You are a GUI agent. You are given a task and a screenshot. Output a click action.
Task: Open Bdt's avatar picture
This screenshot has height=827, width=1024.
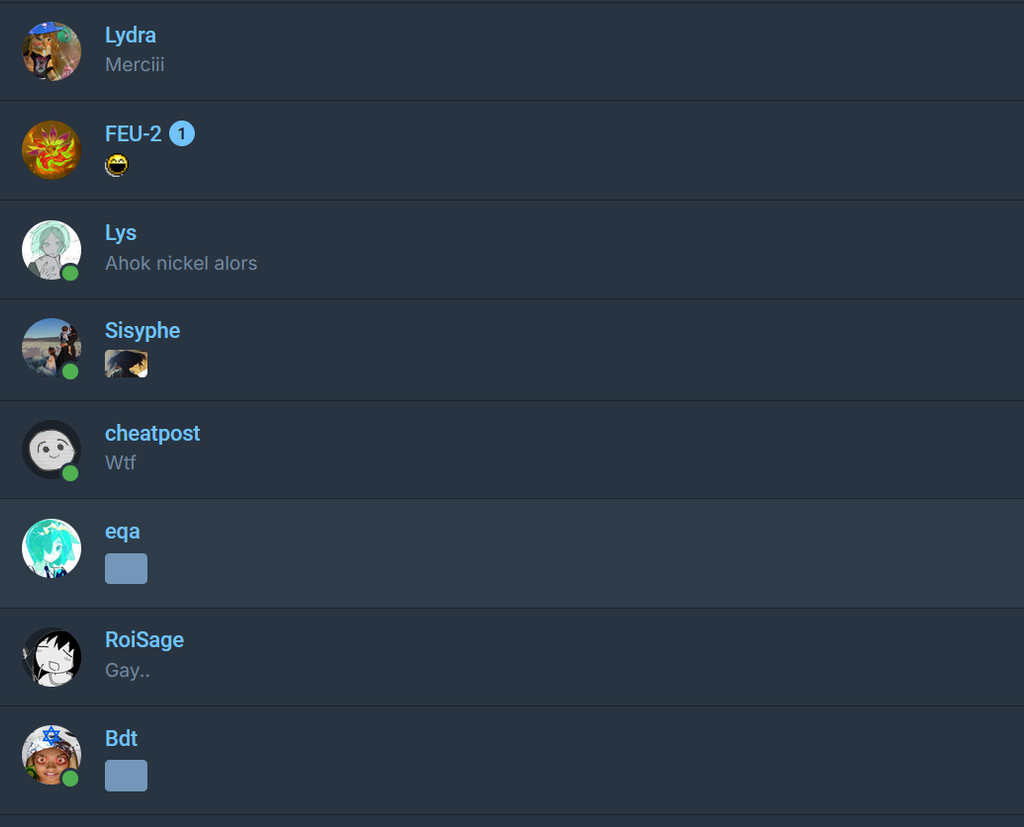coord(51,755)
